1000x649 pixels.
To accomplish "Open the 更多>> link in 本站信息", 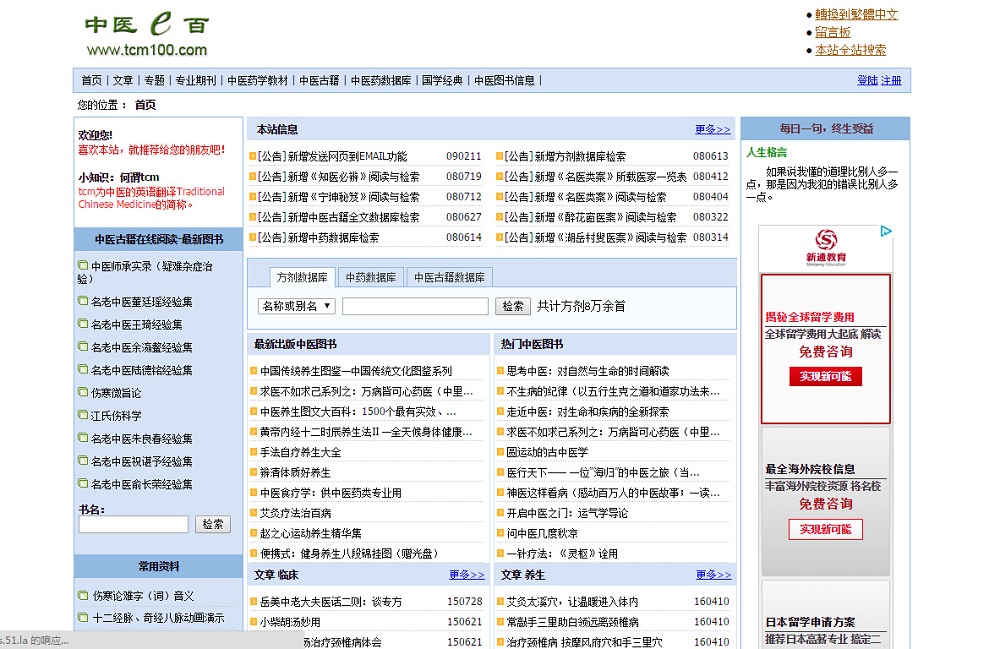I will click(x=712, y=129).
